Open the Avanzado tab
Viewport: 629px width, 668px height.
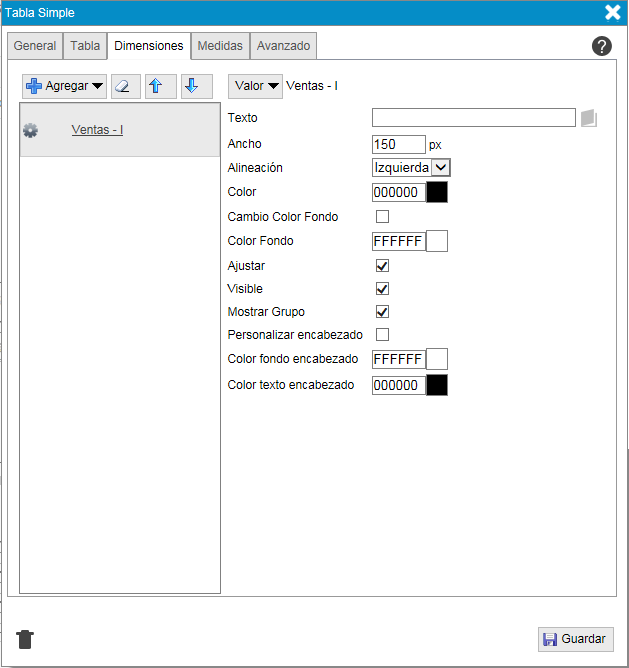coord(283,46)
